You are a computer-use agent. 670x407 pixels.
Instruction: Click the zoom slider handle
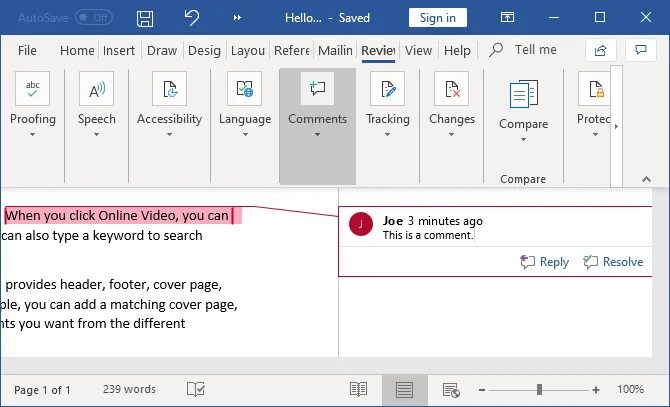(539, 389)
